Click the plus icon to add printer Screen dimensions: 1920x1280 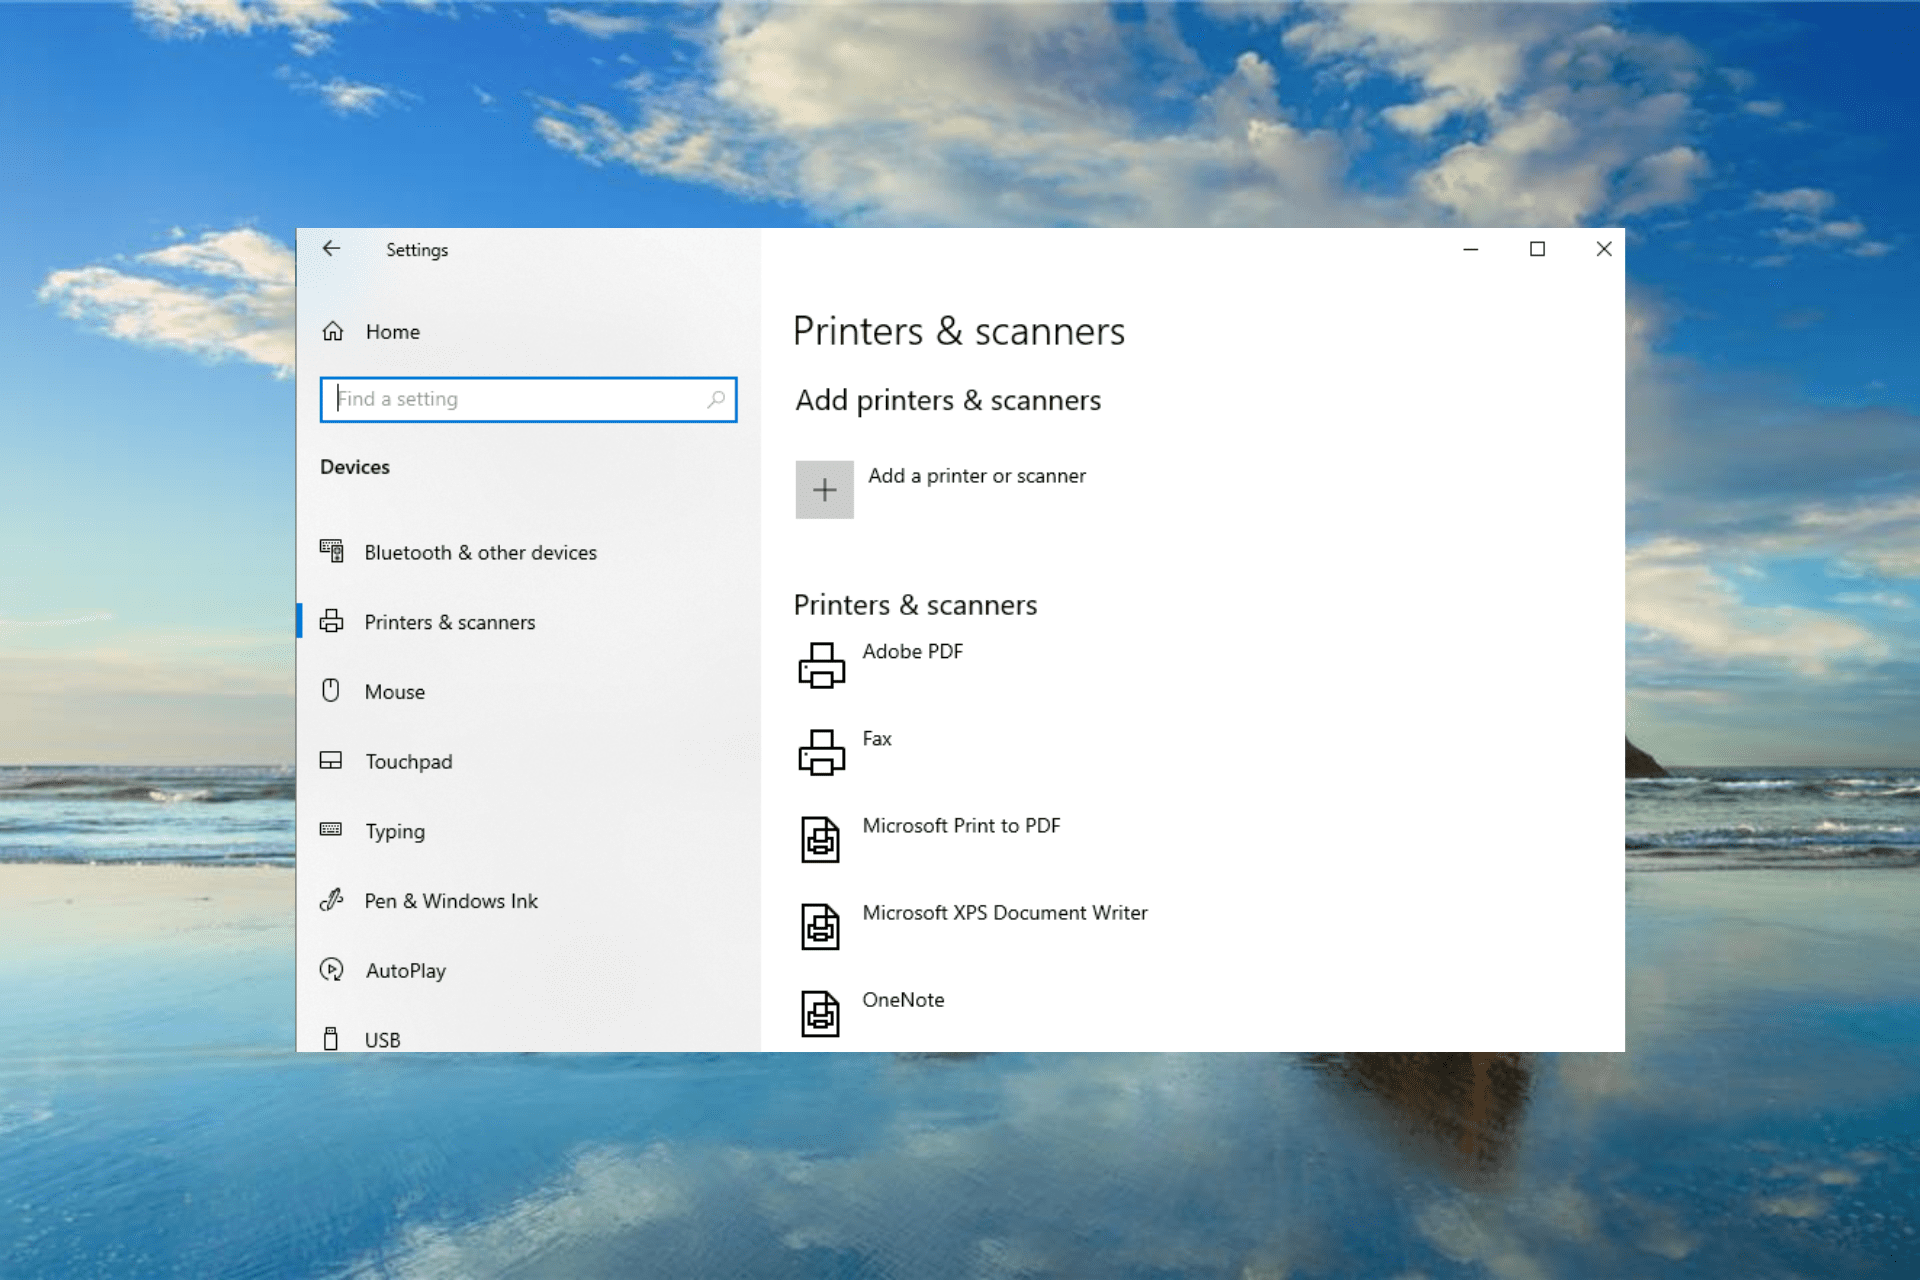click(825, 490)
